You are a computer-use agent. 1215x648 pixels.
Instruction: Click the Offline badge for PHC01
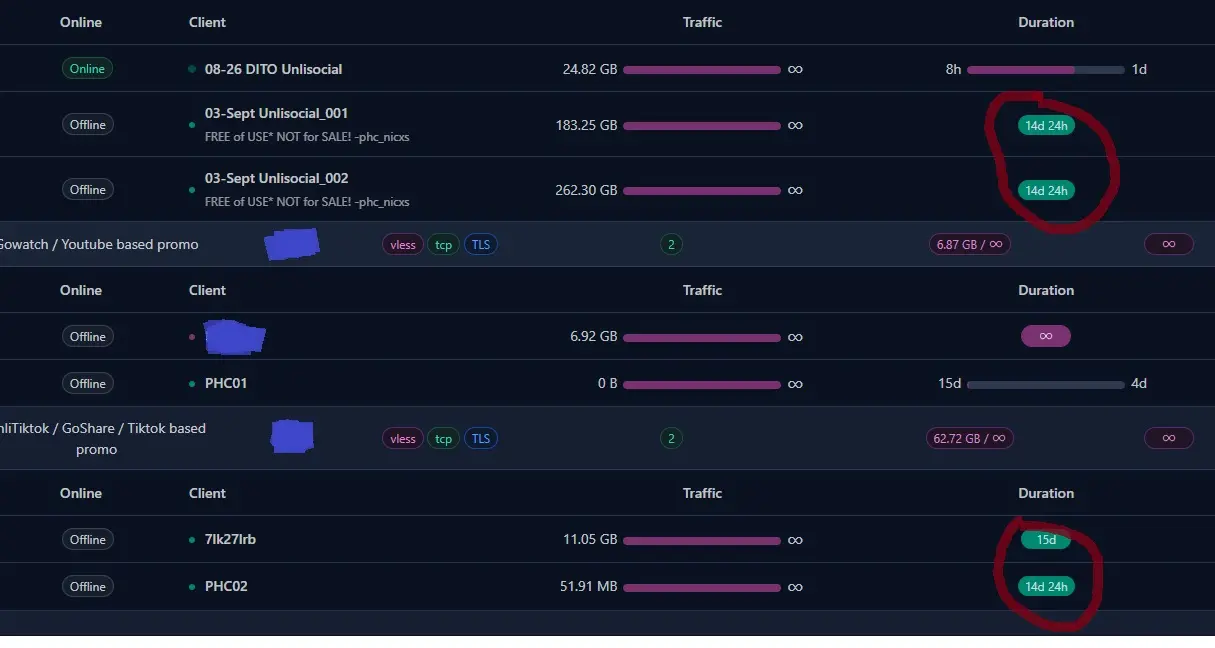(87, 383)
